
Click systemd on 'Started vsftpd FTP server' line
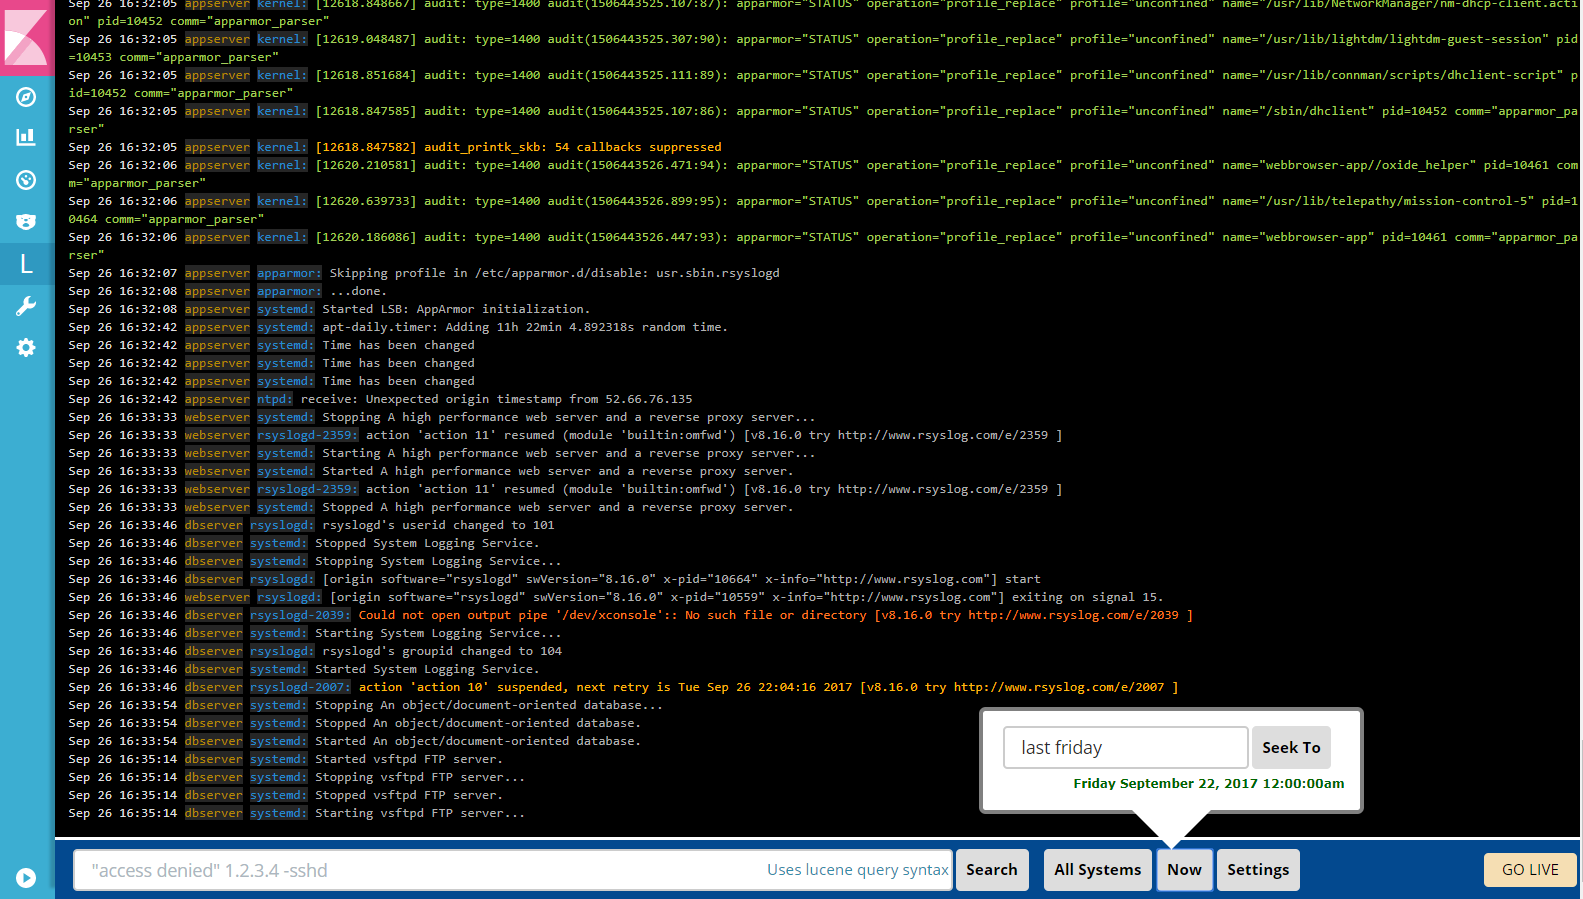pos(278,759)
